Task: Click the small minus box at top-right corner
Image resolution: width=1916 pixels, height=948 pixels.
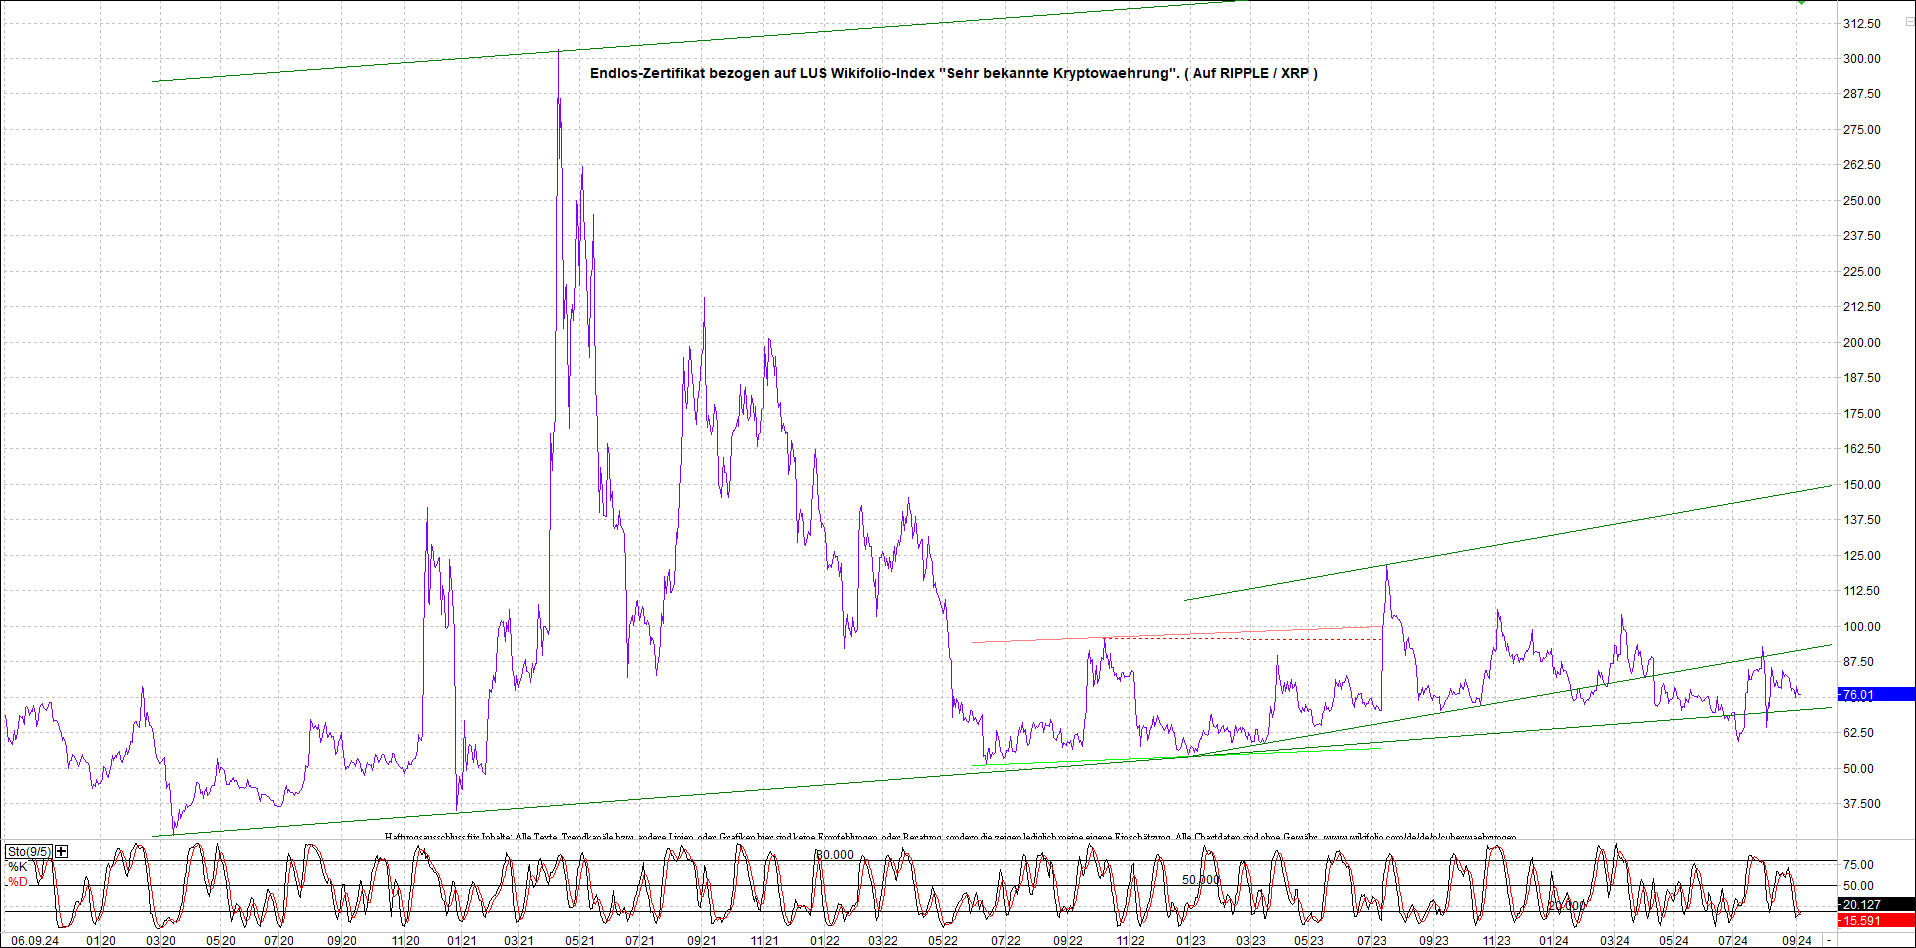Action: 1909,21
